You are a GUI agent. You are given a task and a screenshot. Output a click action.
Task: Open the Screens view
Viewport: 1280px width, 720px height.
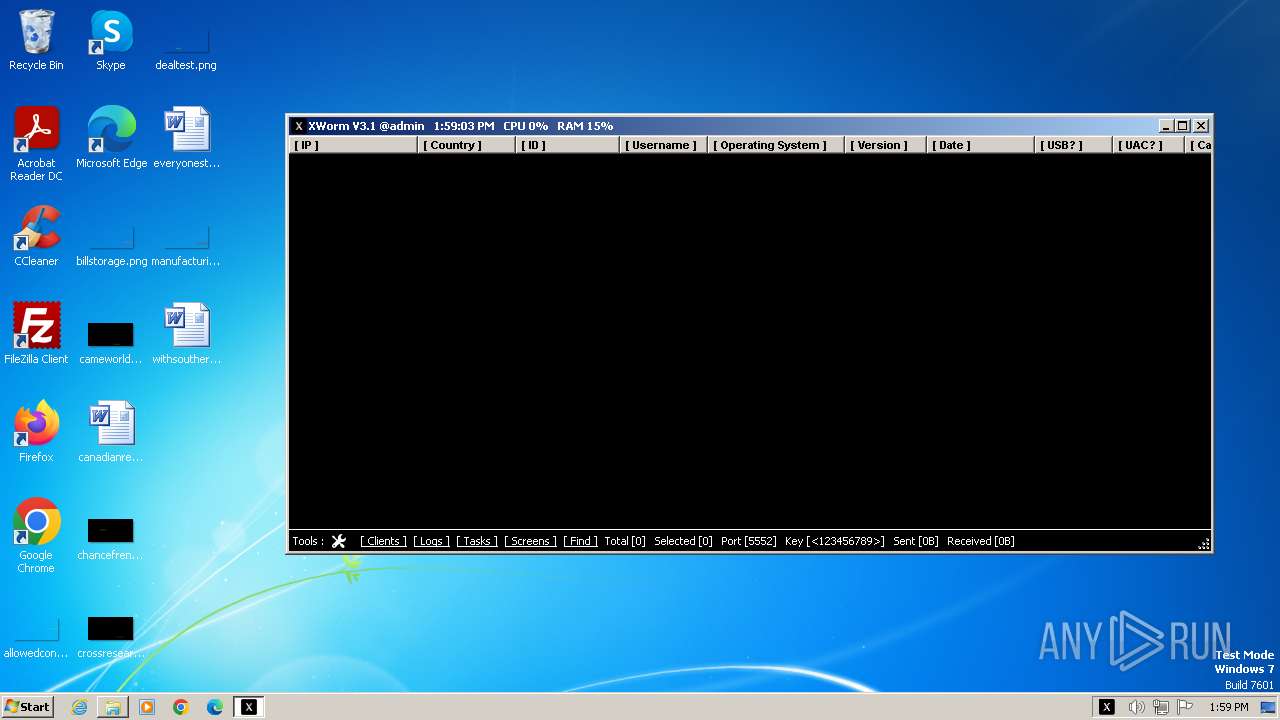(530, 541)
